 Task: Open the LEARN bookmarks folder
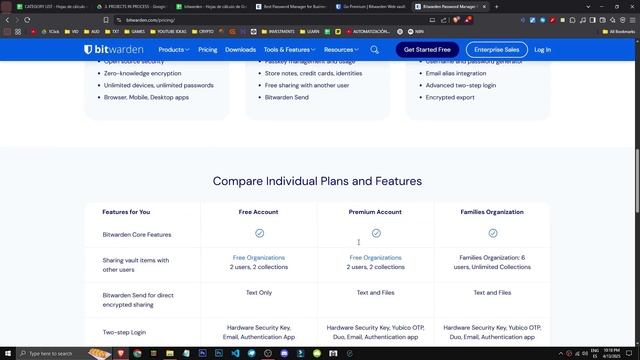click(309, 31)
